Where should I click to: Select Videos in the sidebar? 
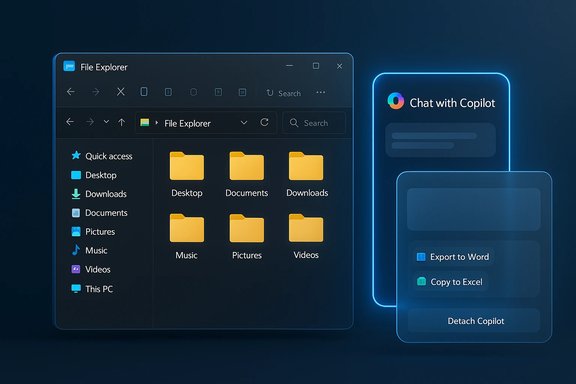coord(91,269)
